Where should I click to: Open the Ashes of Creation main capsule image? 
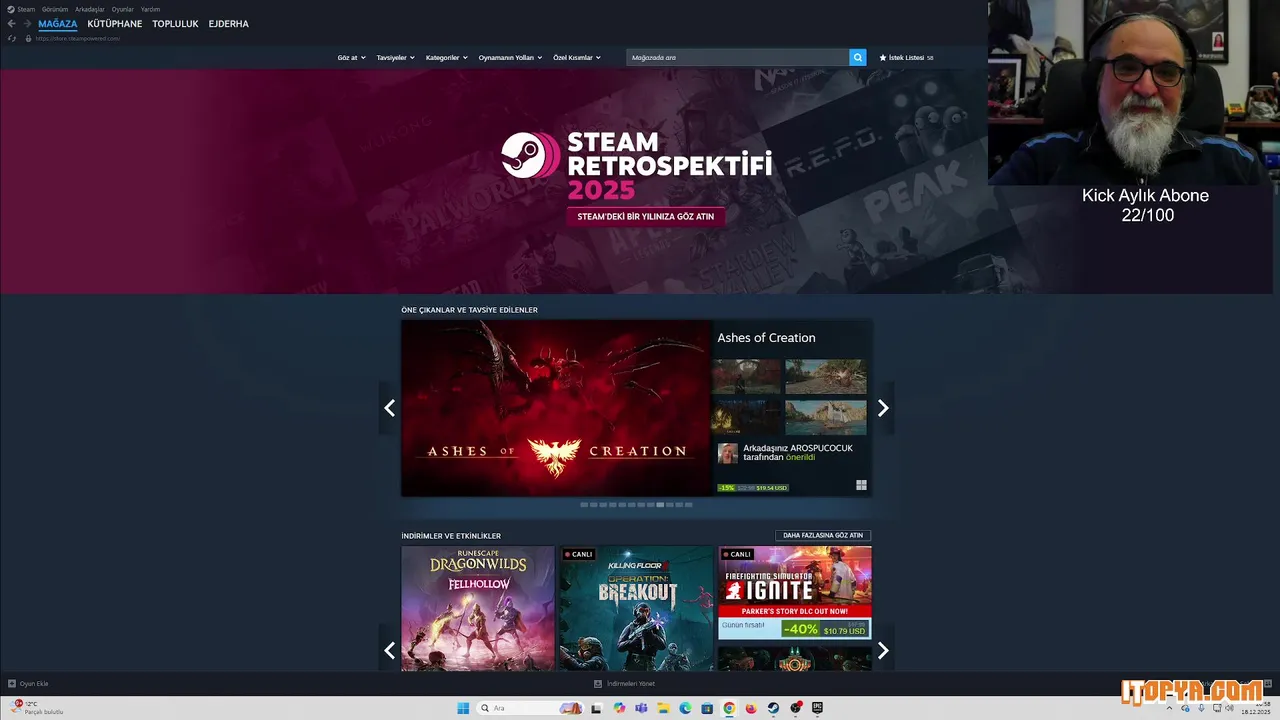[556, 408]
